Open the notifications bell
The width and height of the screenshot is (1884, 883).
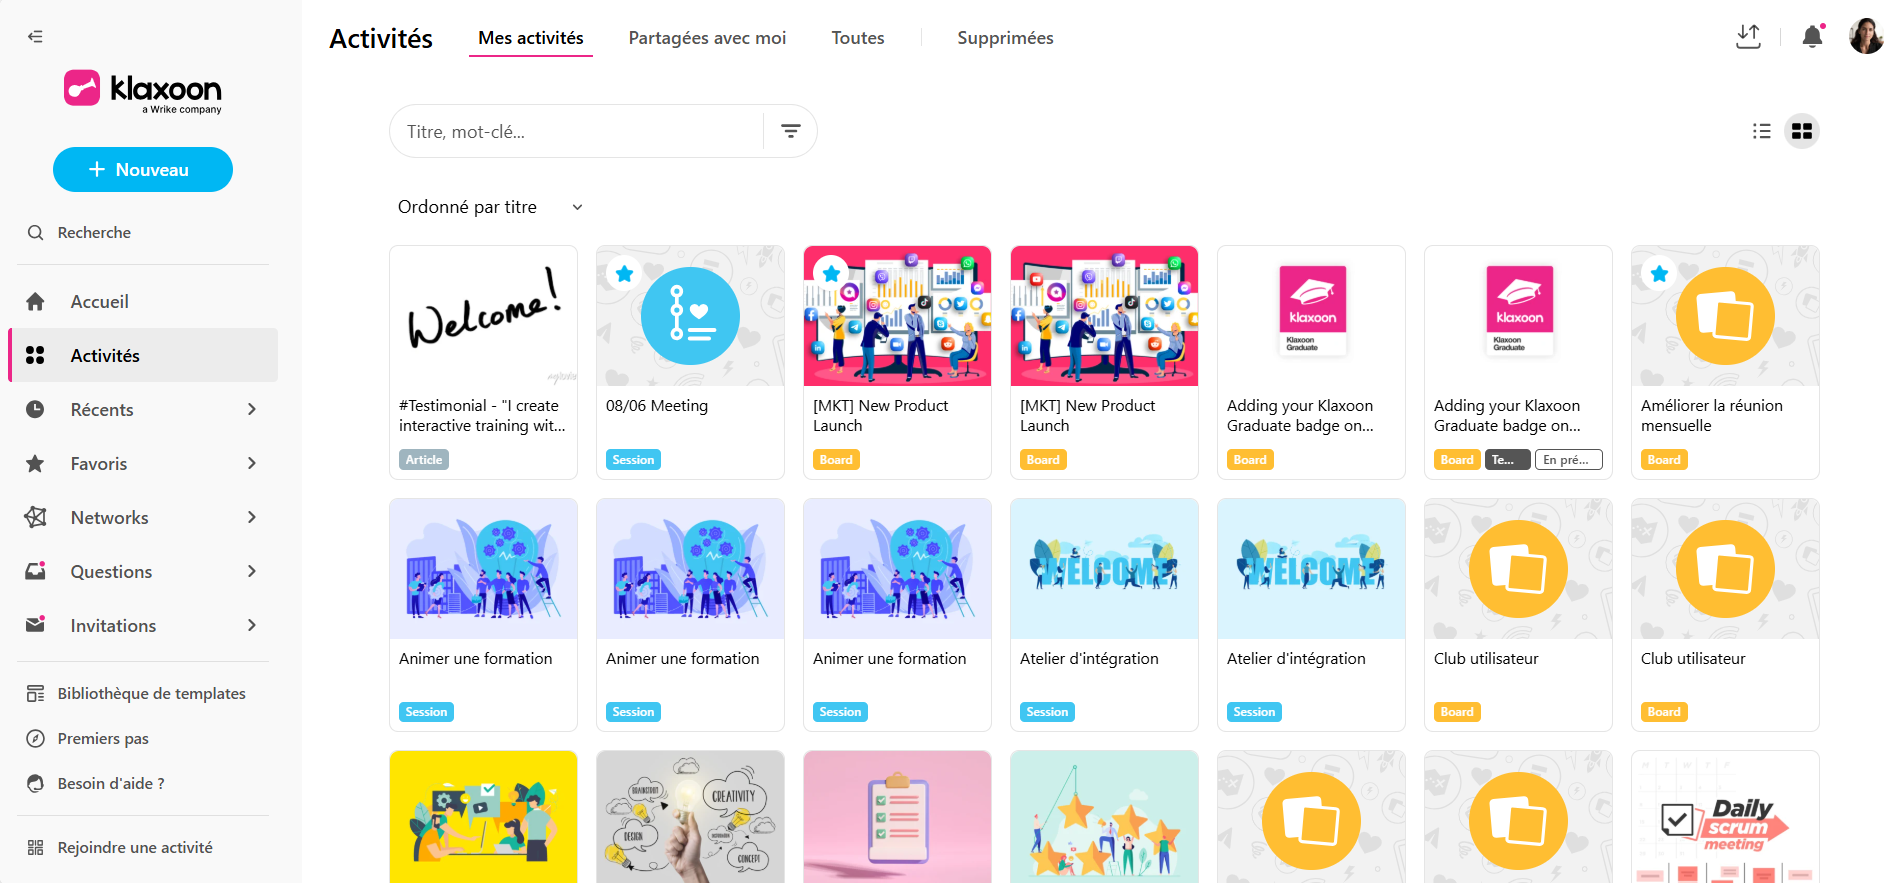1812,37
